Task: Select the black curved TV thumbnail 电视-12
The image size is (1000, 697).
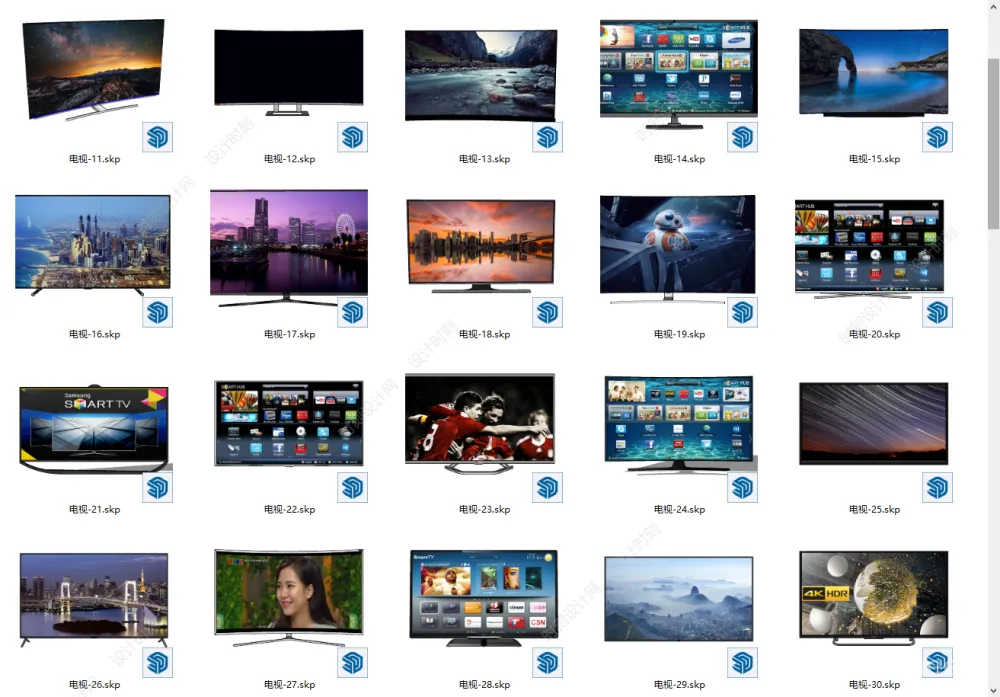Action: [288, 70]
